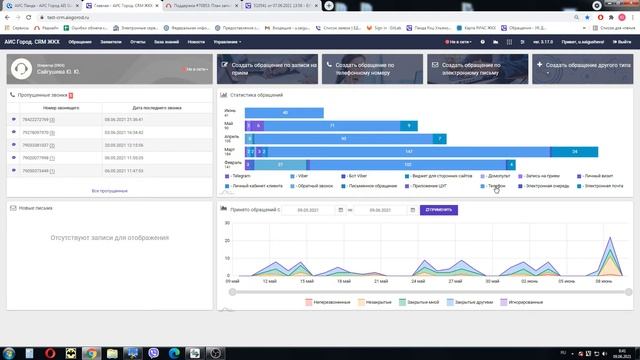Screen dimensions: 640x360
Task: Open the Обращения menu
Action: point(80,42)
